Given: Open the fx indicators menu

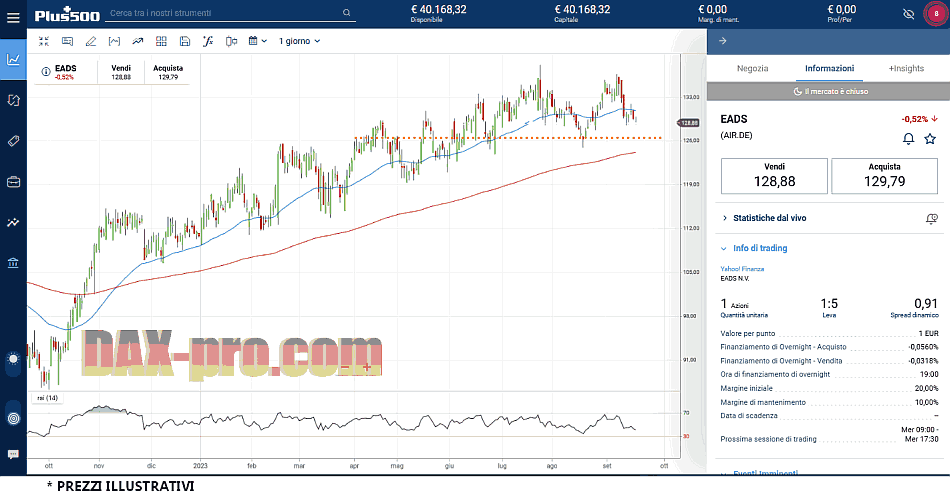Looking at the screenshot, I should 208,41.
